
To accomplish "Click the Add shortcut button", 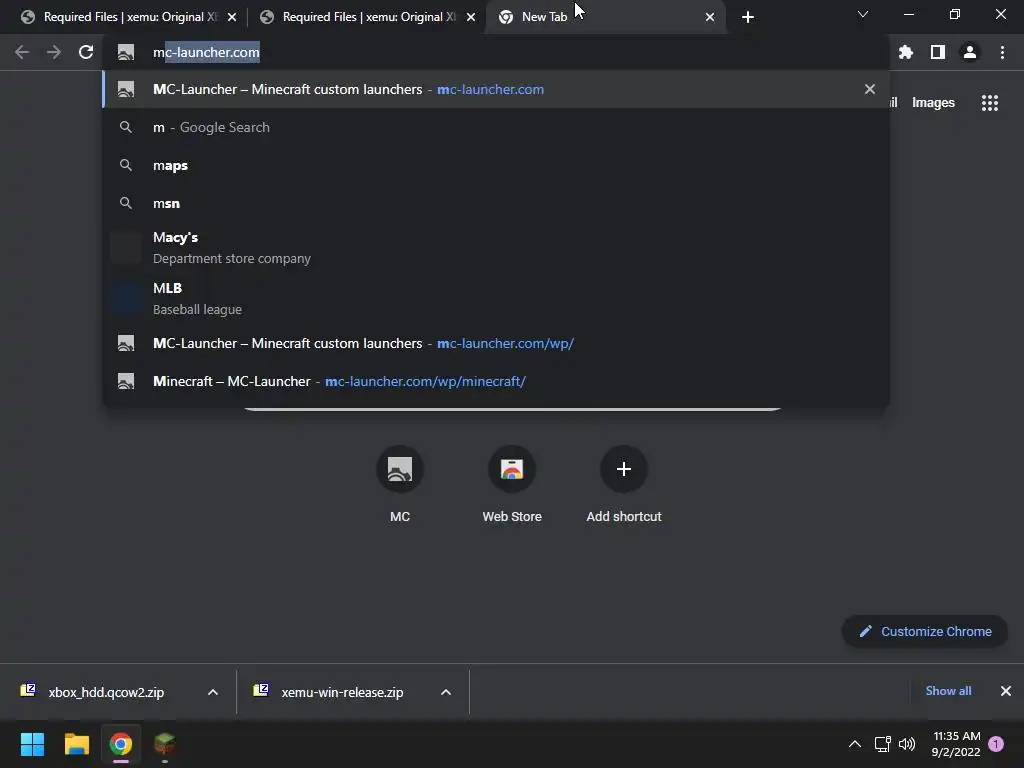I will (624, 485).
